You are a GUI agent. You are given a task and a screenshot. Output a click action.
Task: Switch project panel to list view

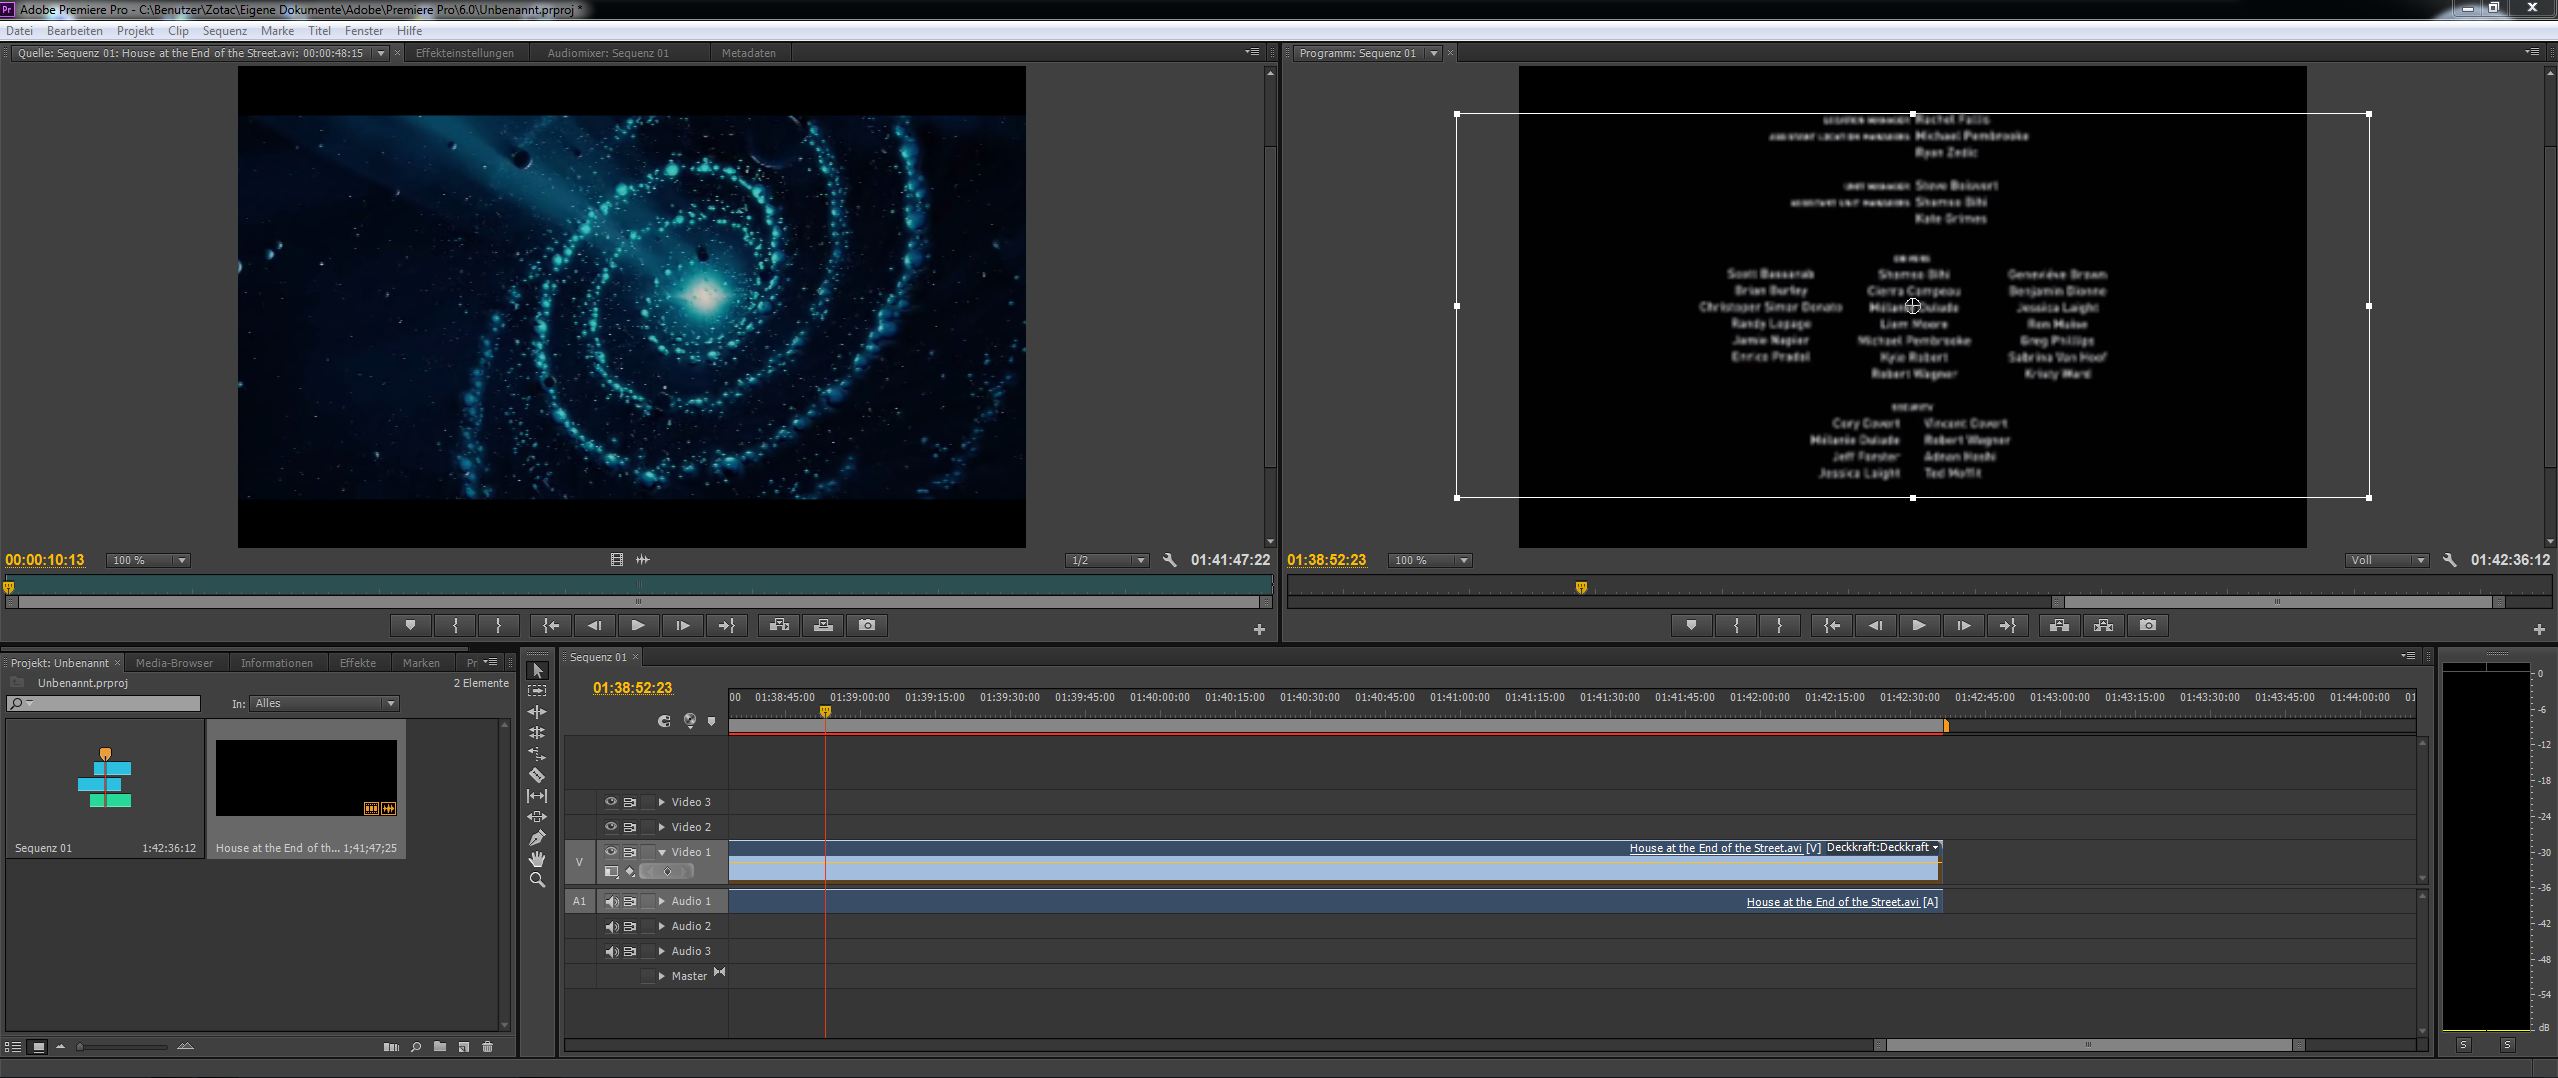coord(14,1047)
